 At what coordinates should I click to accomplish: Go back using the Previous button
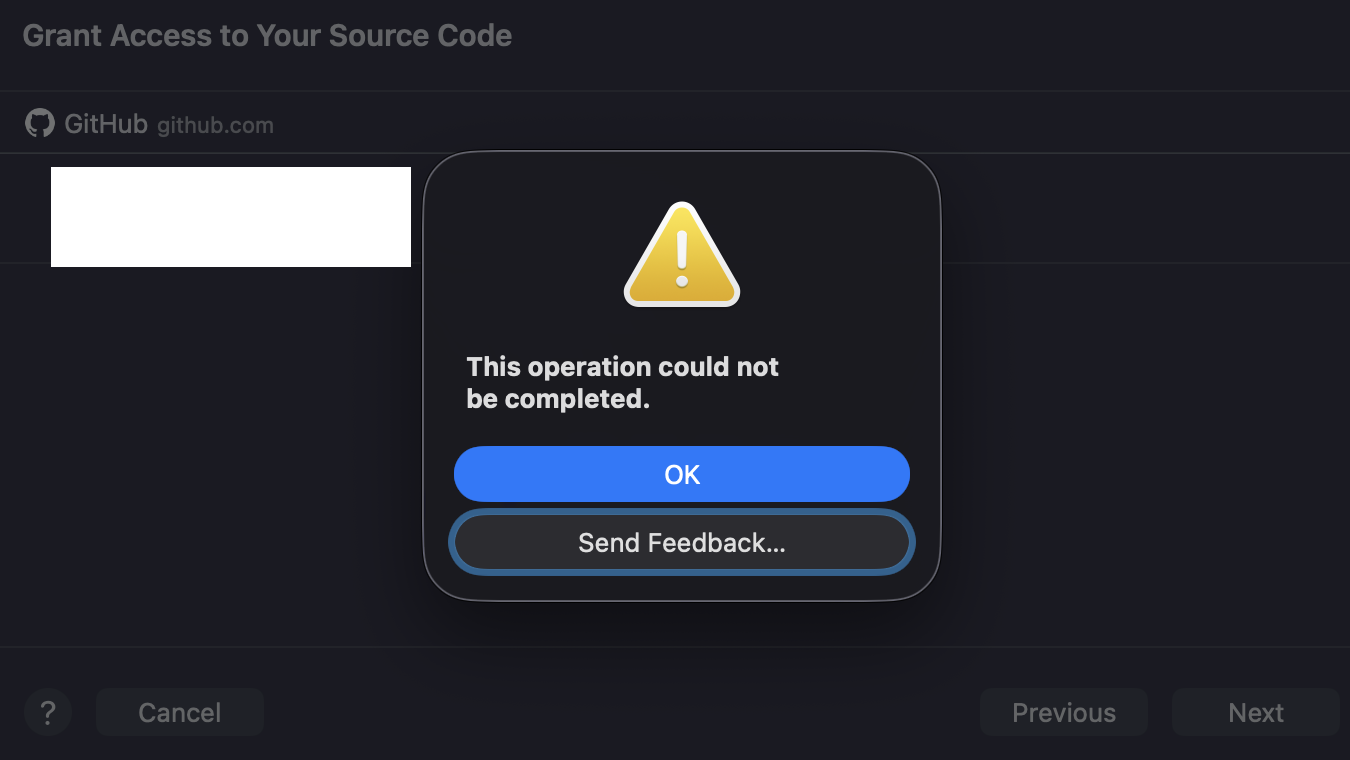click(1064, 713)
